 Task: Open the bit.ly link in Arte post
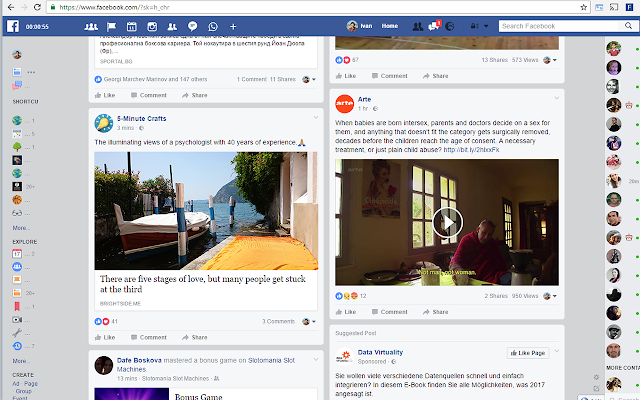pos(471,150)
